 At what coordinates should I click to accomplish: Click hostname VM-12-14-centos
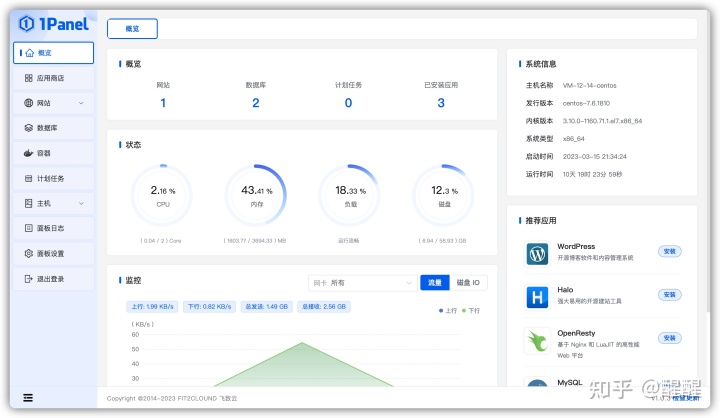click(x=590, y=85)
